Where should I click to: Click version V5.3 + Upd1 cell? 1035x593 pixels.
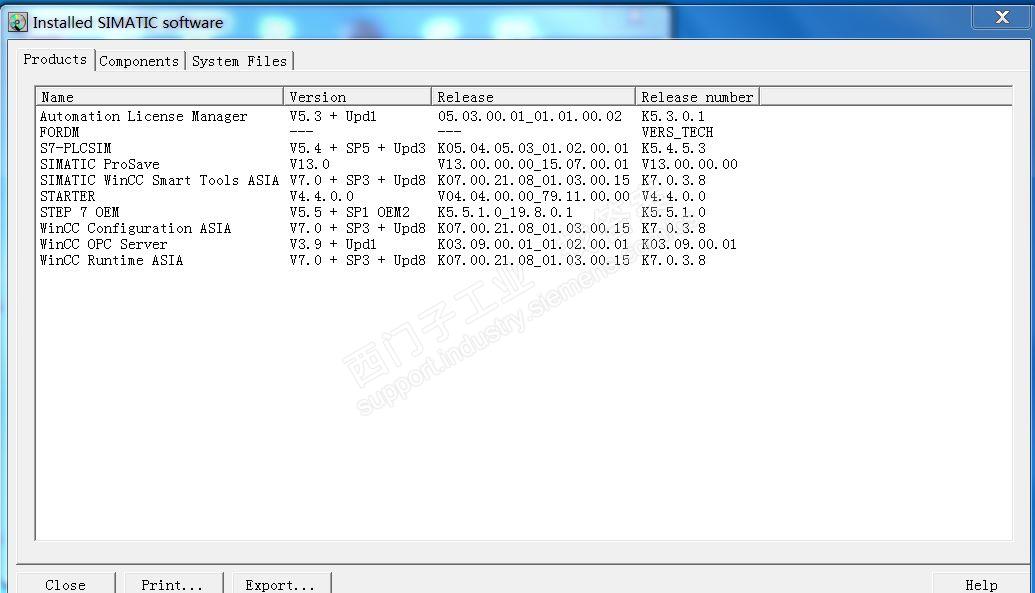point(333,116)
